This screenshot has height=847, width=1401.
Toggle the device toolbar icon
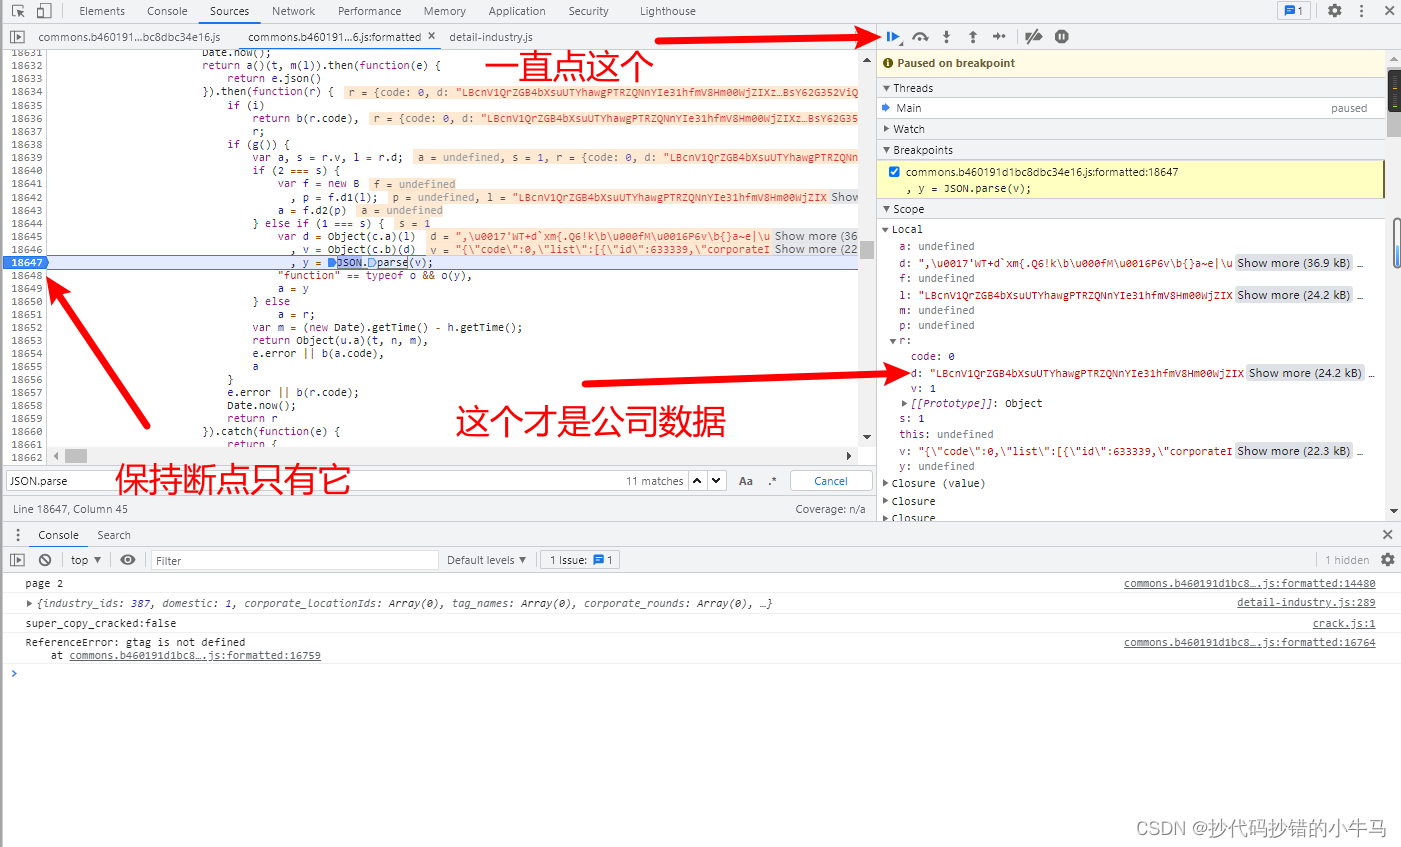tap(43, 11)
